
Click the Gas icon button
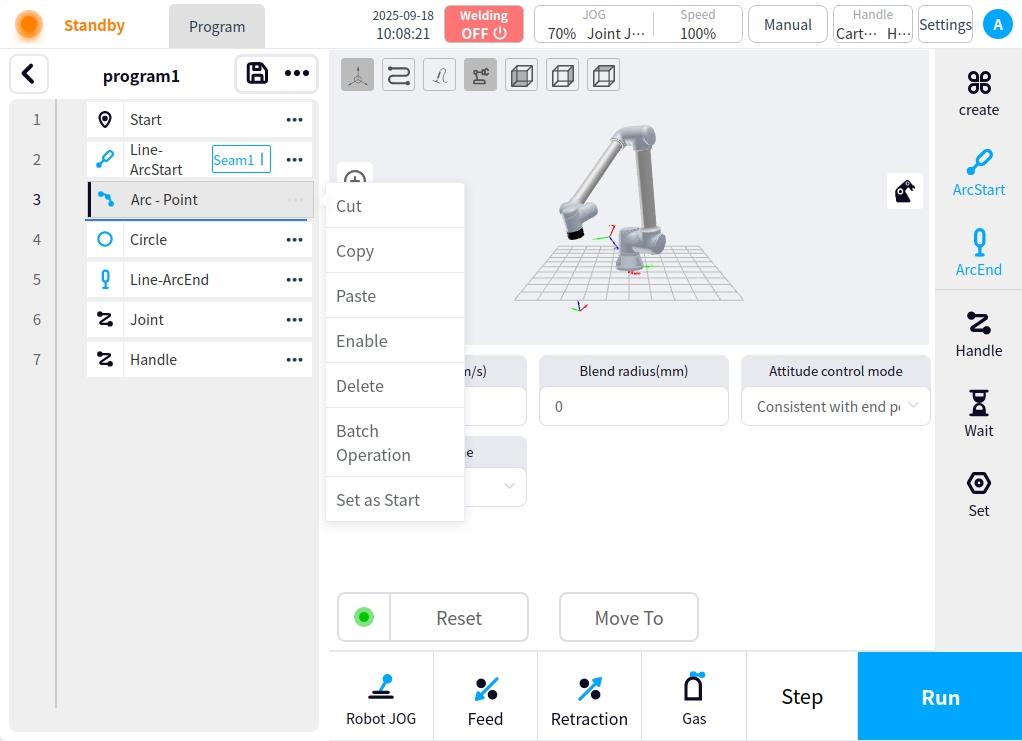694,697
